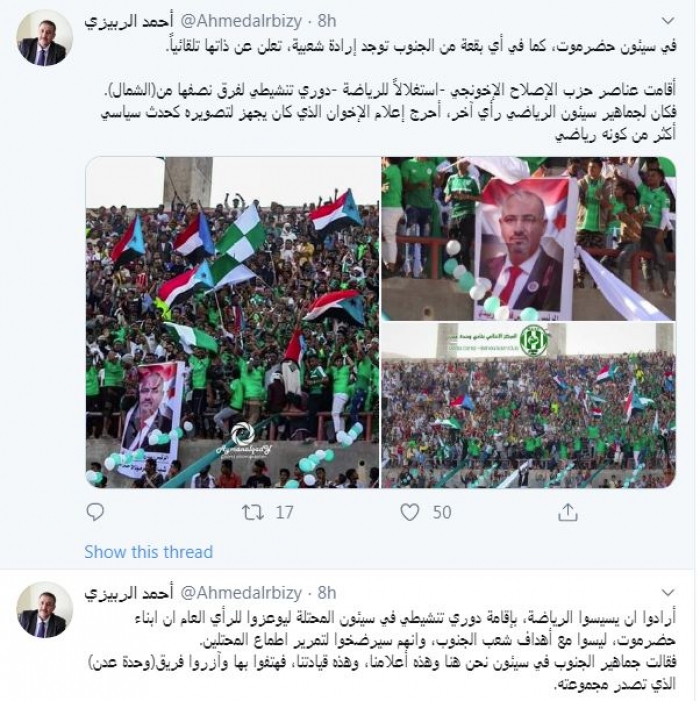Click the second tweet's Arabic text body
The width and height of the screenshot is (700, 701).
tap(383, 650)
